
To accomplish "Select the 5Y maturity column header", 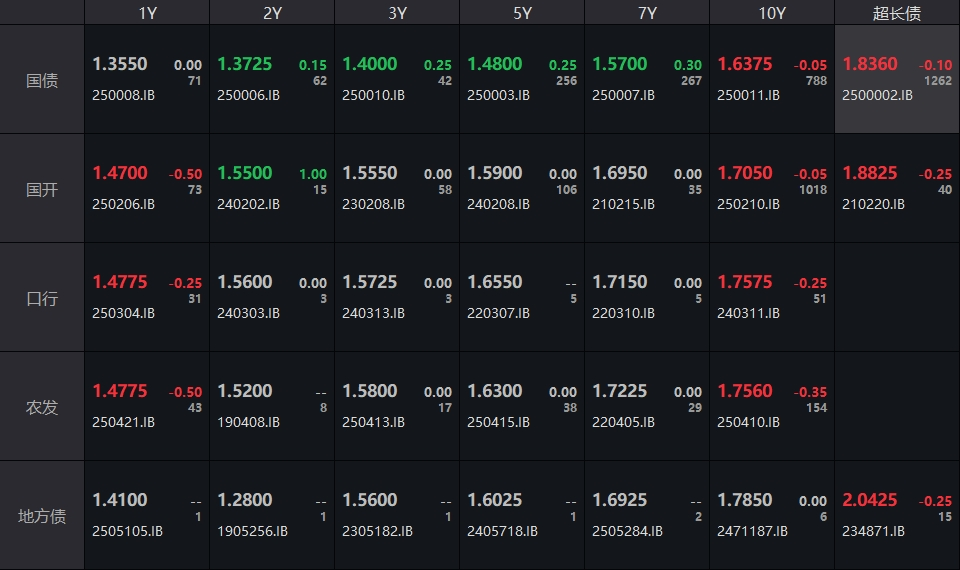I will coord(522,12).
